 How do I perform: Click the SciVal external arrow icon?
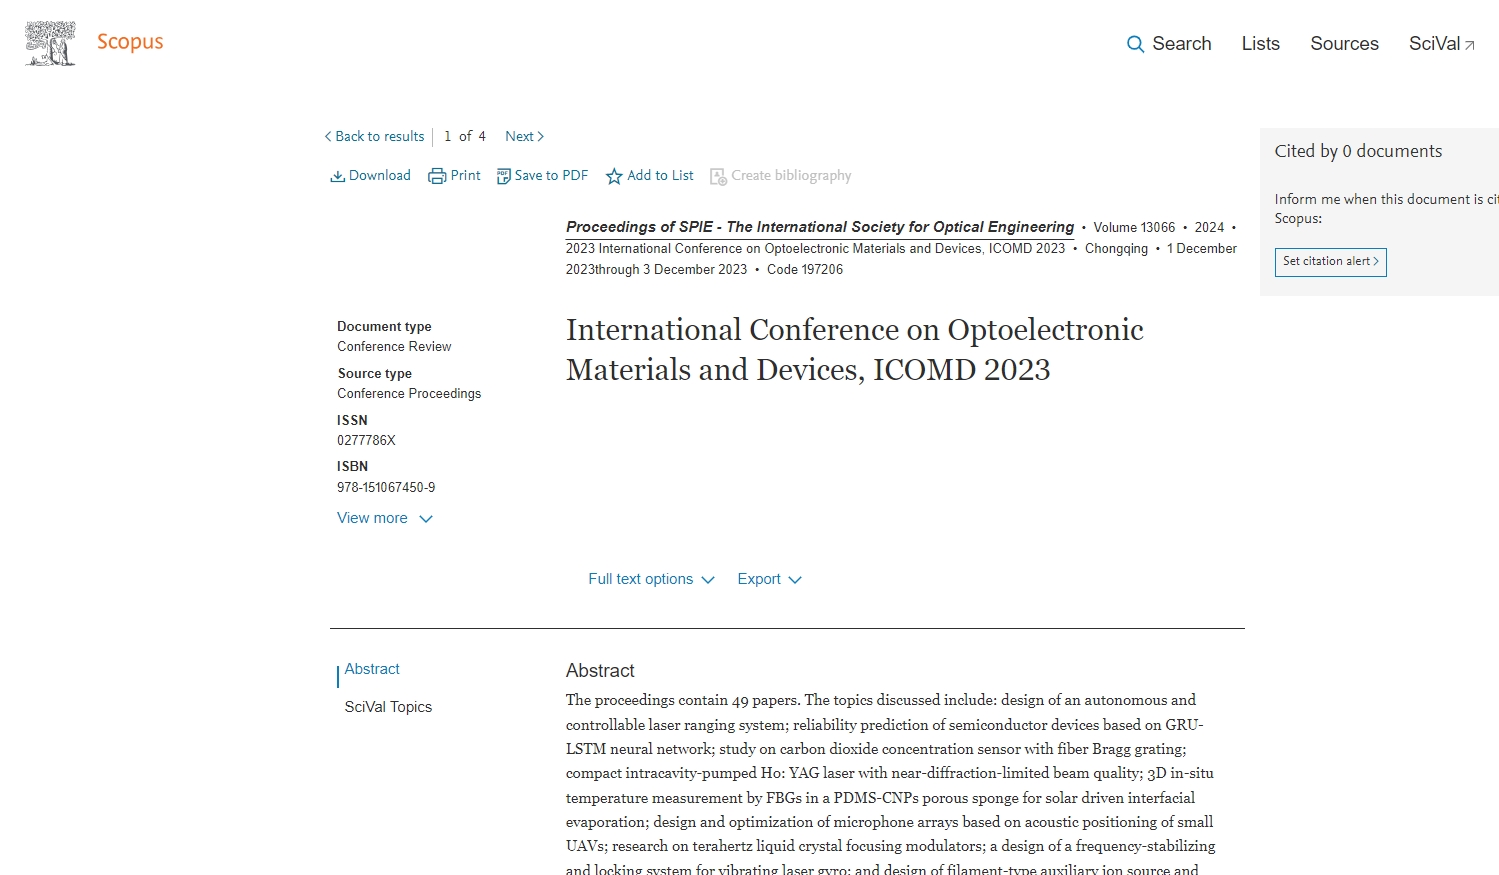[1470, 45]
